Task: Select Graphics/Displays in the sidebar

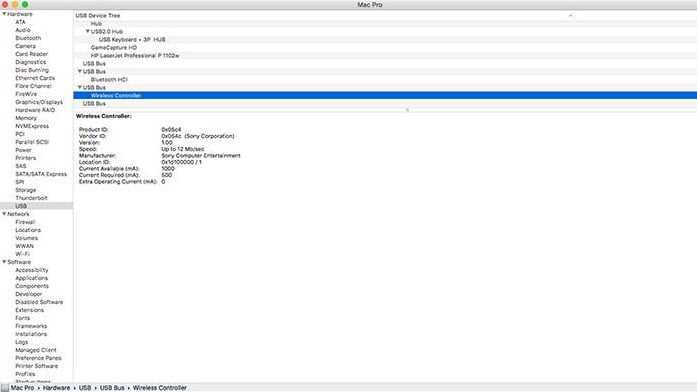Action: (39, 102)
